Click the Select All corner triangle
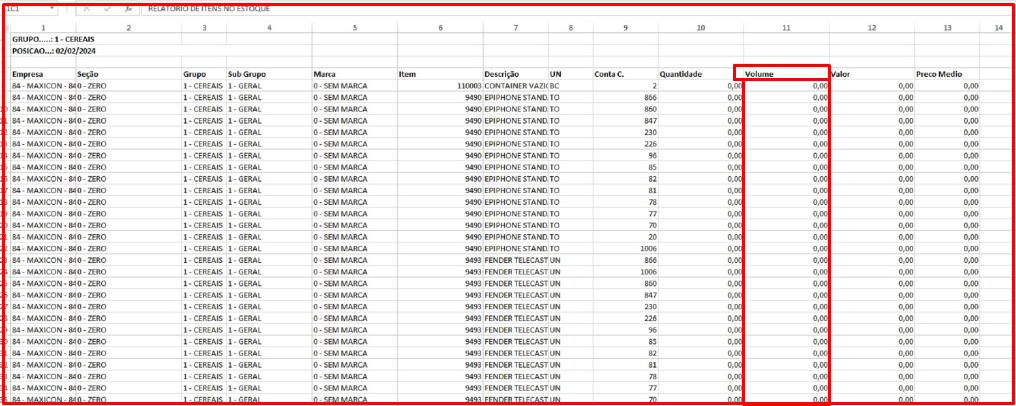1016x406 pixels. (6, 28)
